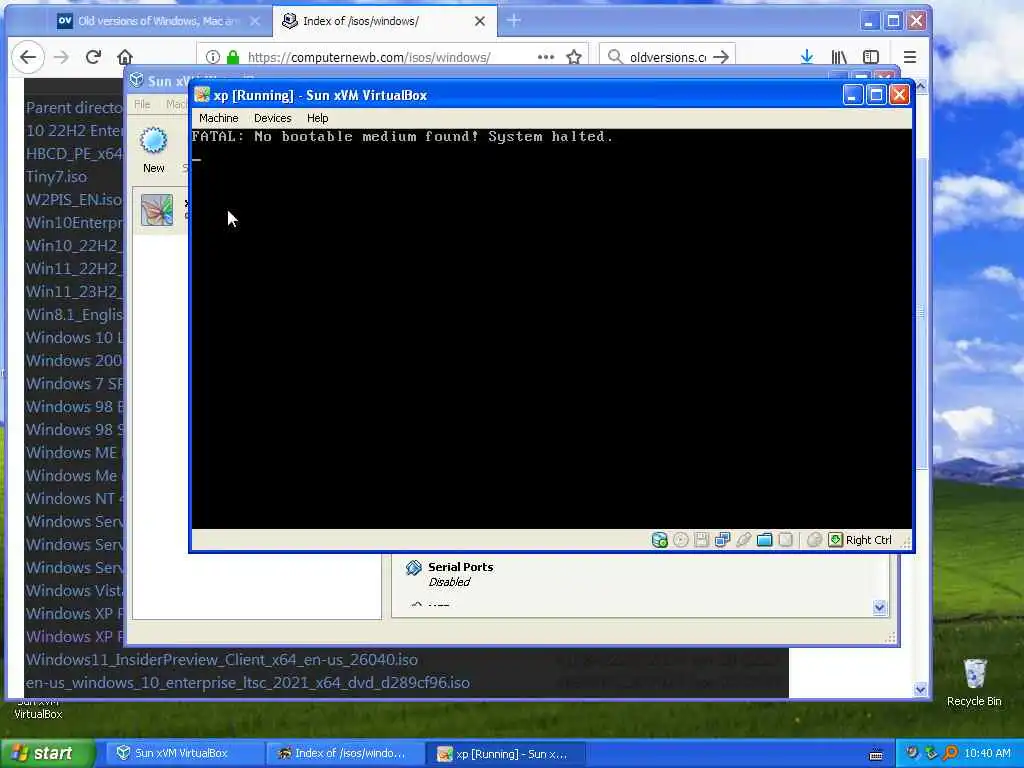
Task: Click network adapters icon in VM status bar
Action: pyautogui.click(x=722, y=539)
